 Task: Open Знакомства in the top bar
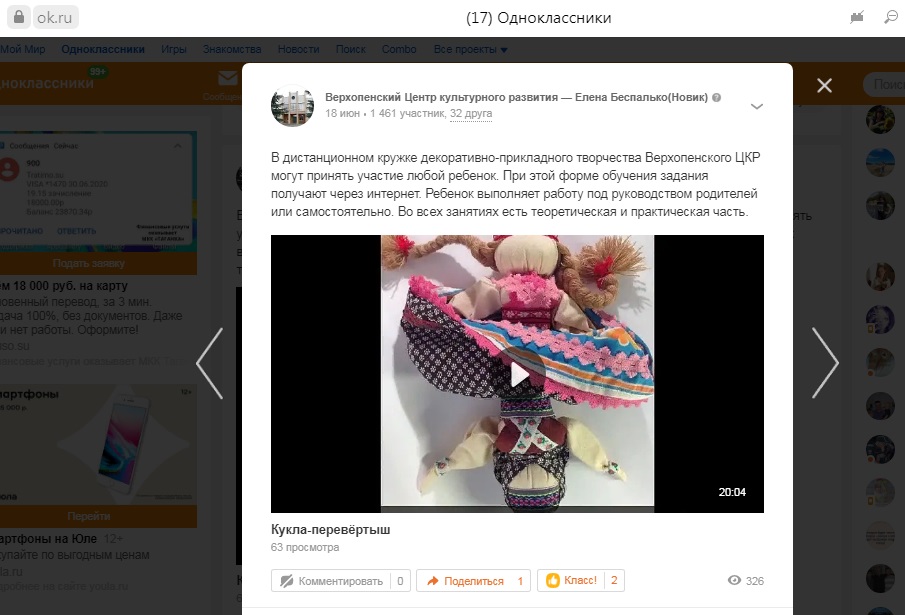click(x=232, y=50)
